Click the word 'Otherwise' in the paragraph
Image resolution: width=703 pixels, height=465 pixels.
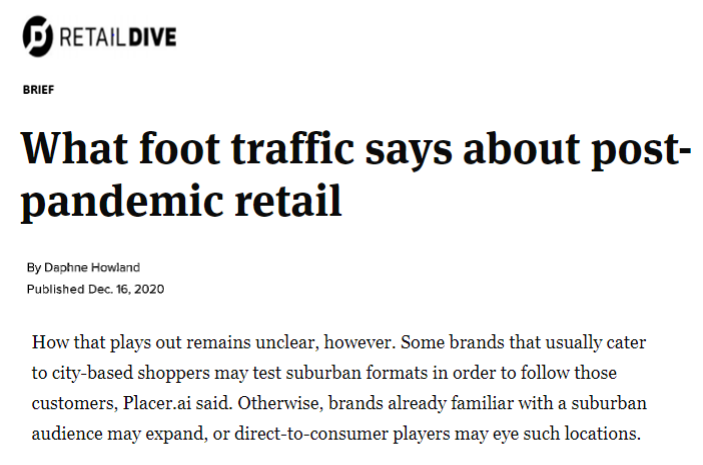(x=280, y=403)
